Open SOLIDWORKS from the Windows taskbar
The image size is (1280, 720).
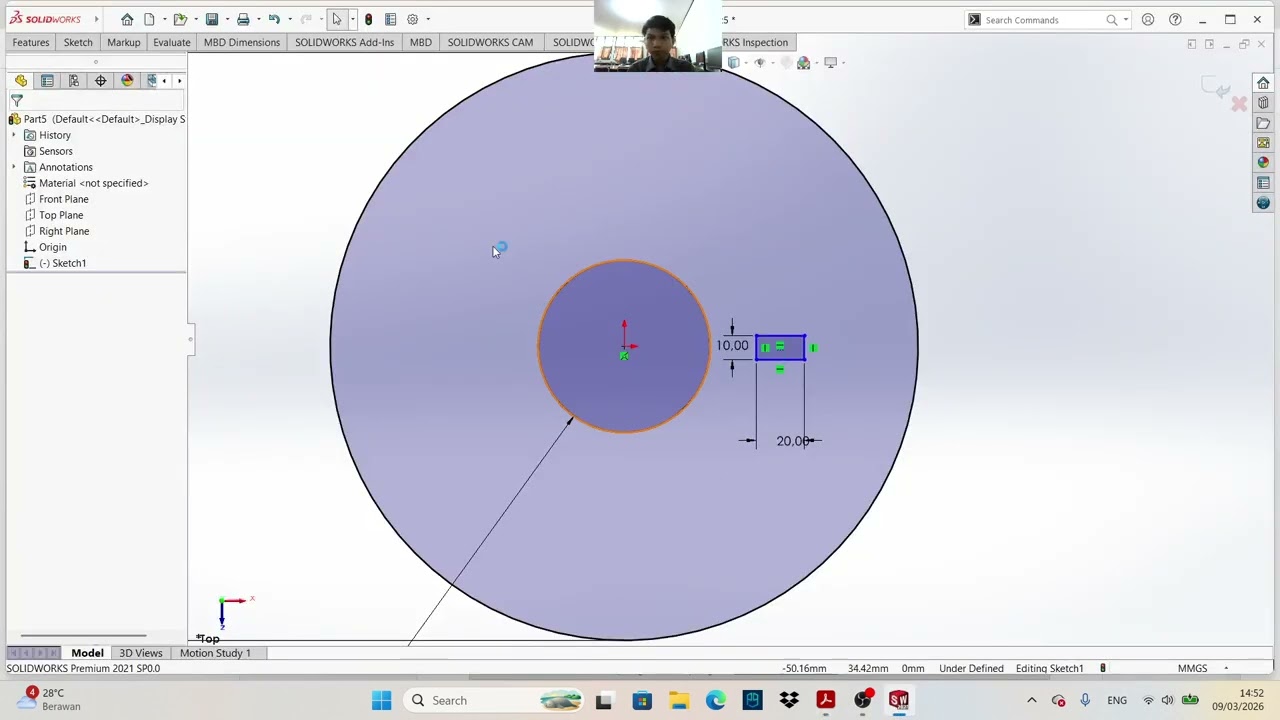tap(899, 700)
